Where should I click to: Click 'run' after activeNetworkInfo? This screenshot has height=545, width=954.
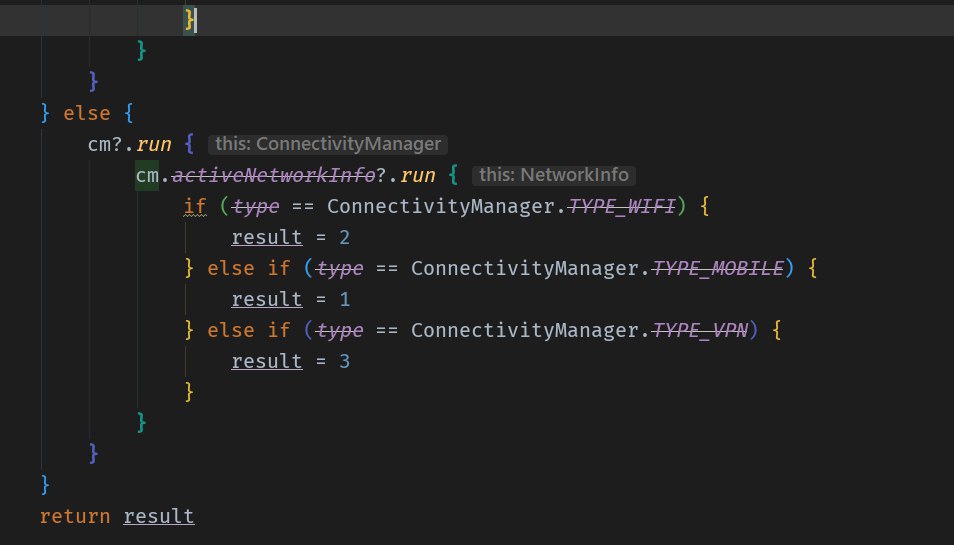pyautogui.click(x=417, y=175)
